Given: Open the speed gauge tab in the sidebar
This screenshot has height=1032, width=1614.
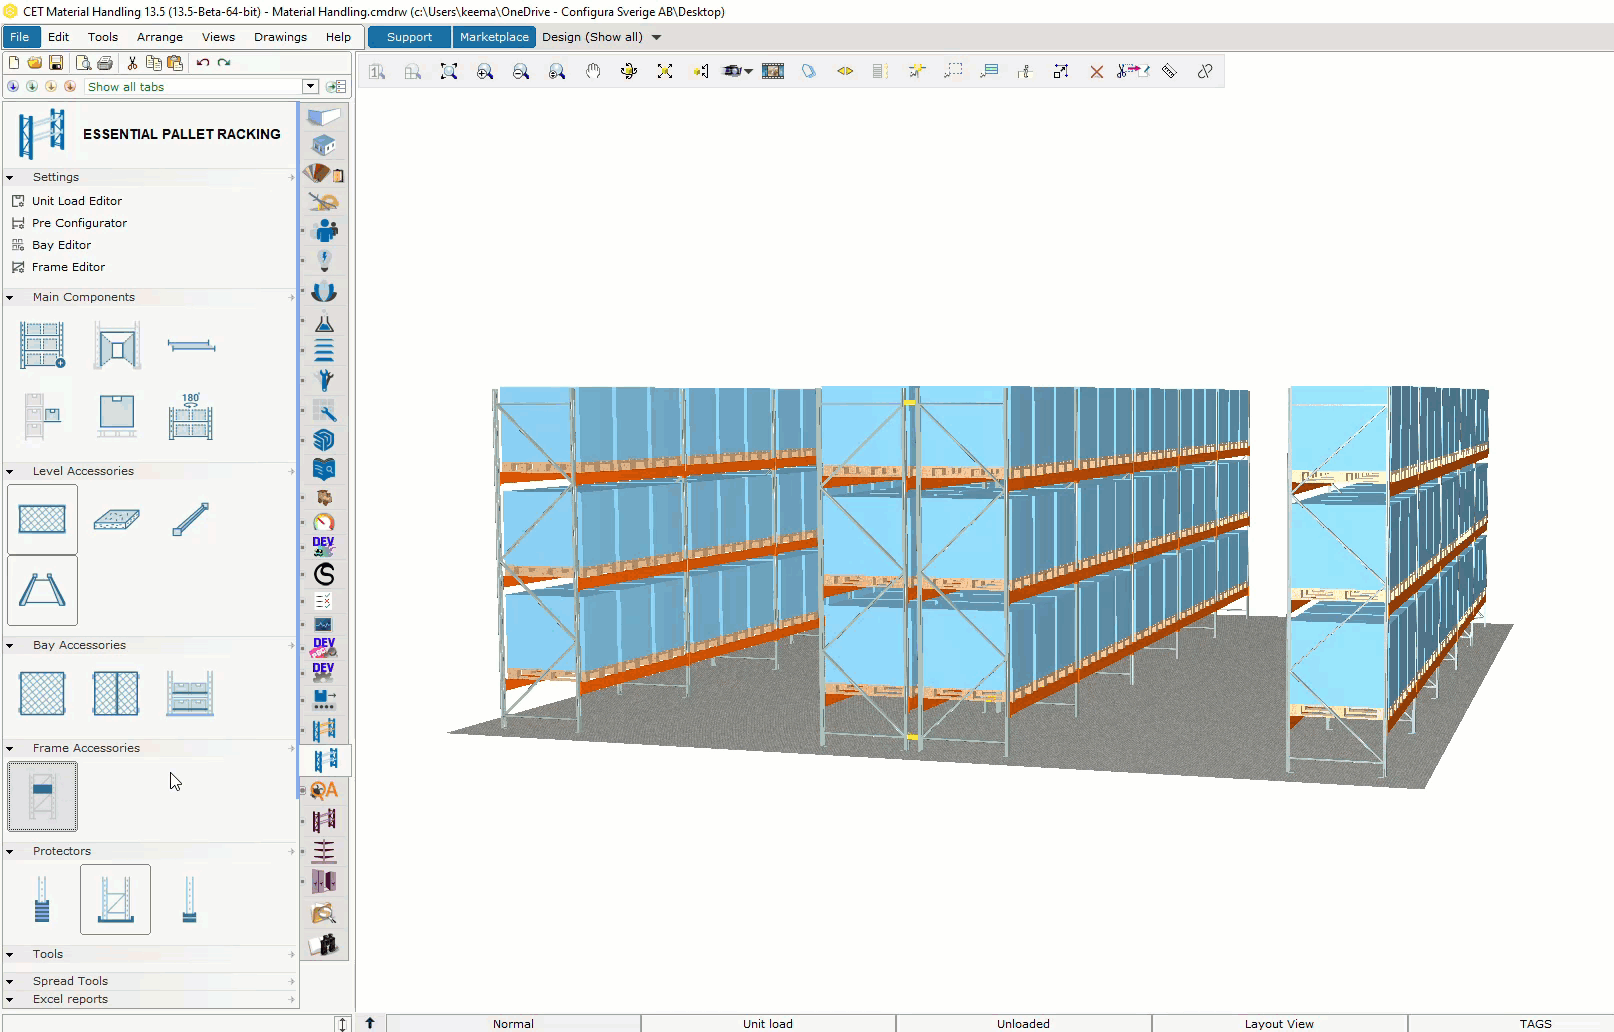Looking at the screenshot, I should [324, 522].
